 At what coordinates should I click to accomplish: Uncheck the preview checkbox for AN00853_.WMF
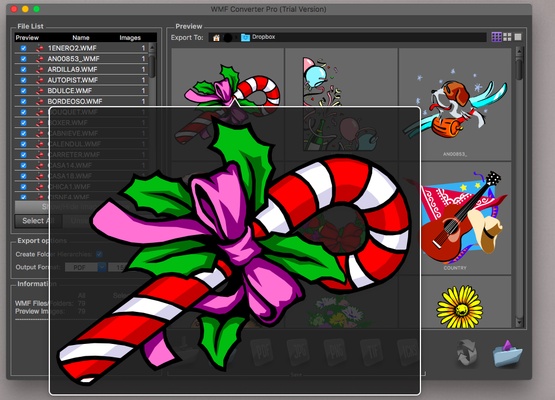coord(23,59)
